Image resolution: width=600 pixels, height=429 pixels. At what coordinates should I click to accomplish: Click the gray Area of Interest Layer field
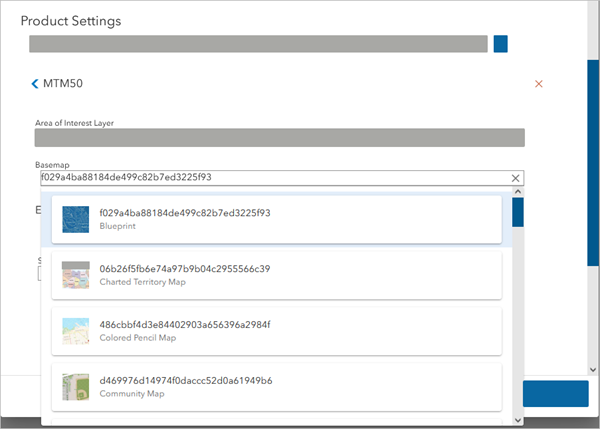tap(280, 138)
